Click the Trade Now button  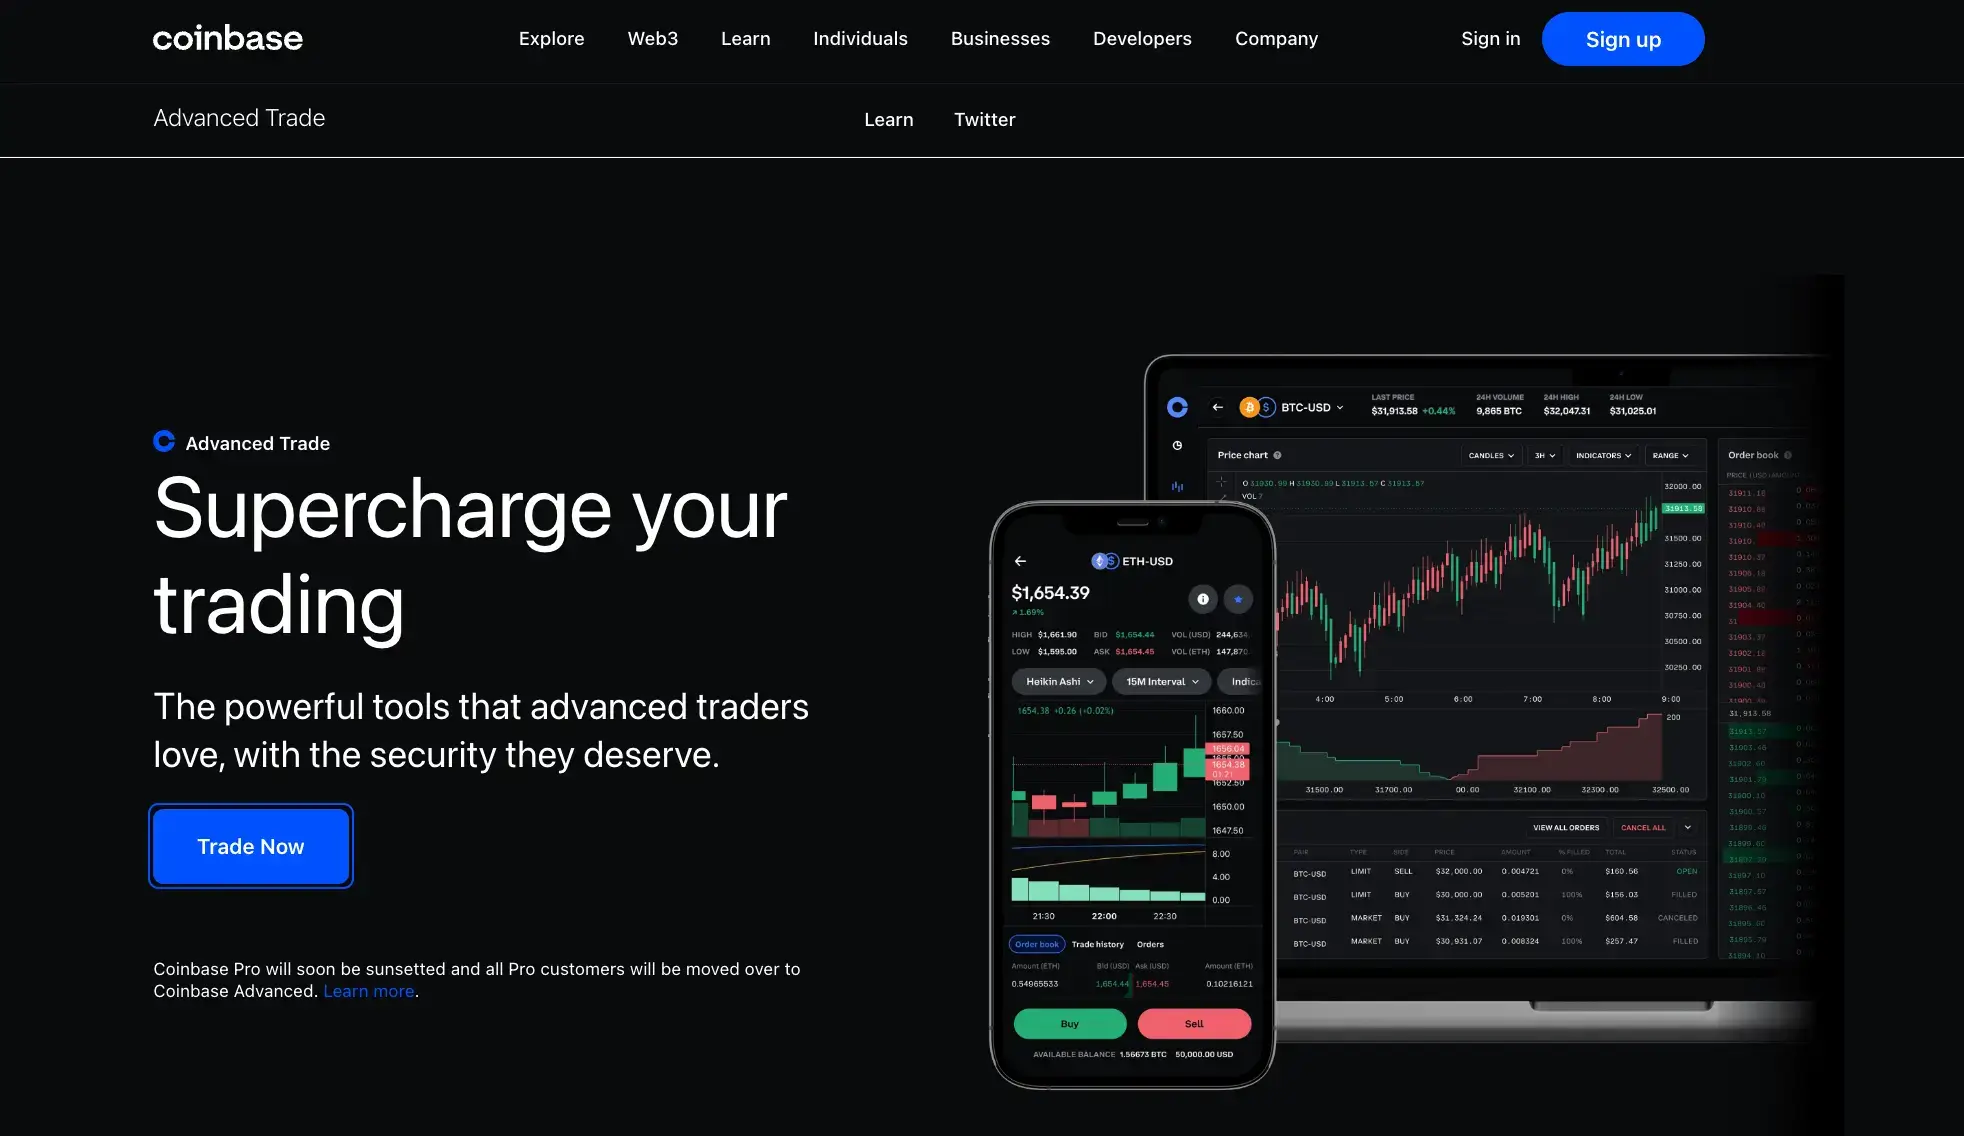click(x=250, y=845)
